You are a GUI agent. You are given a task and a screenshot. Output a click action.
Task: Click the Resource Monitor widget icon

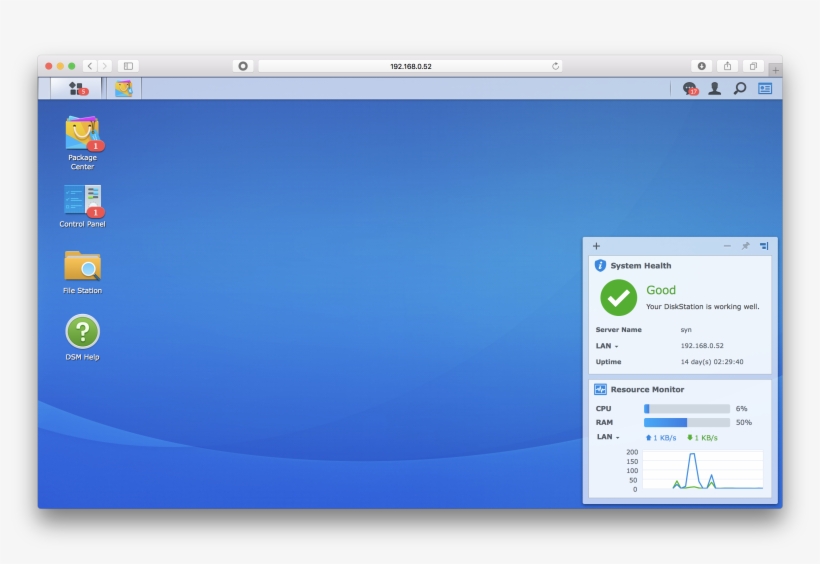(x=600, y=389)
